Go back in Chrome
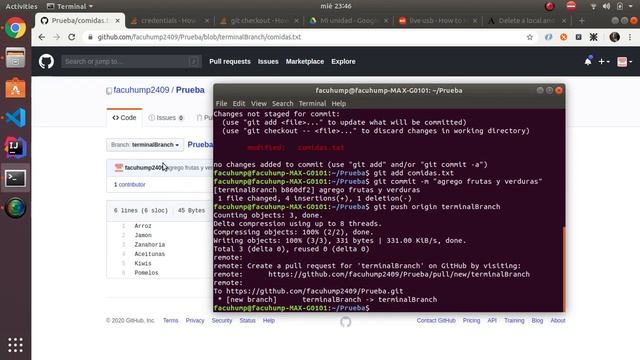The width and height of the screenshot is (640, 360). (42, 37)
